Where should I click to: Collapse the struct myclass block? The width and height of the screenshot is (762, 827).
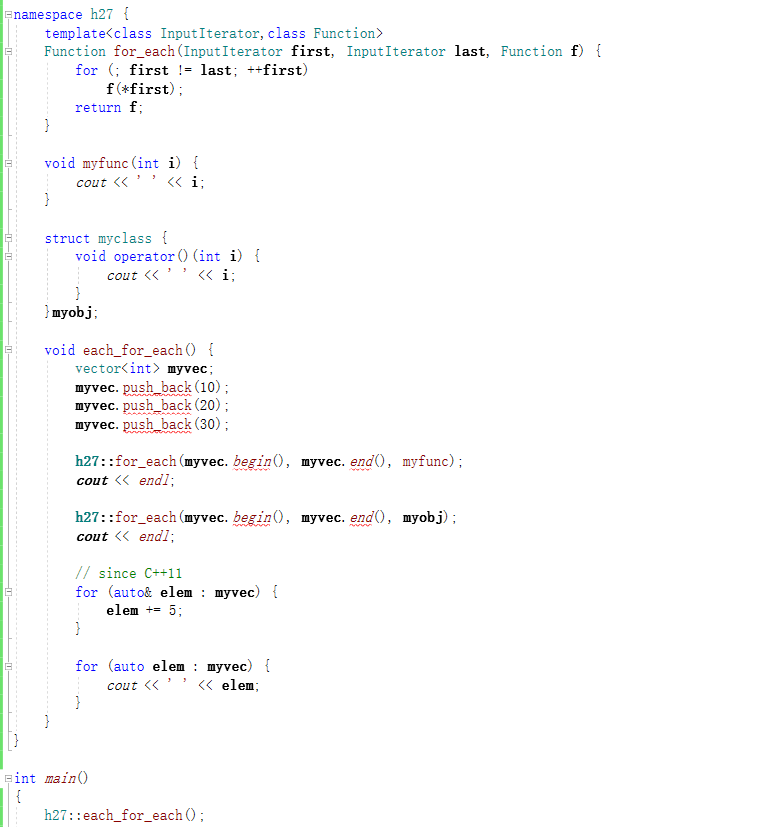point(8,238)
